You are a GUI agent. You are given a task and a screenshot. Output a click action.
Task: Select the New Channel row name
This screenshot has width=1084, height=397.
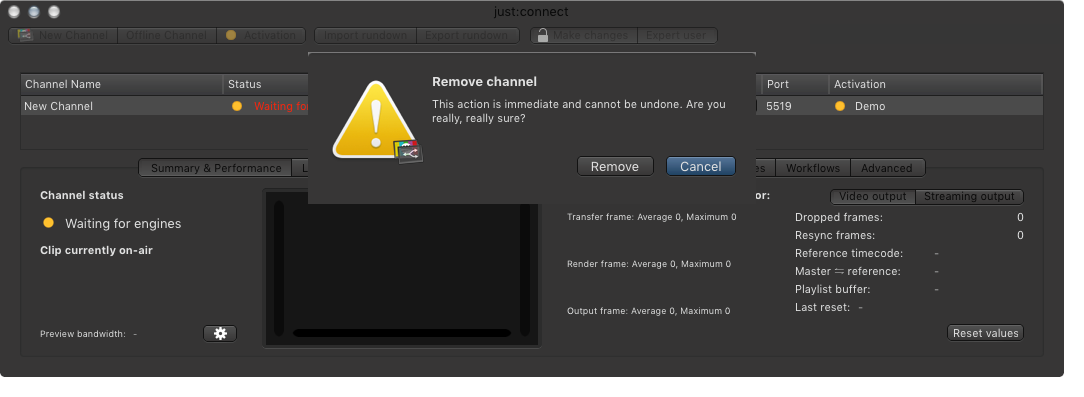coord(58,107)
